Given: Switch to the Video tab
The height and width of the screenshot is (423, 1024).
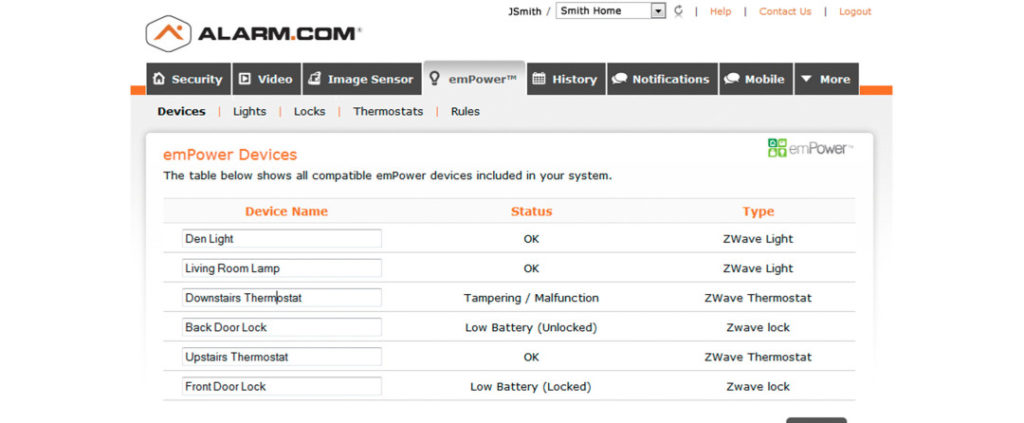Looking at the screenshot, I should coord(265,79).
